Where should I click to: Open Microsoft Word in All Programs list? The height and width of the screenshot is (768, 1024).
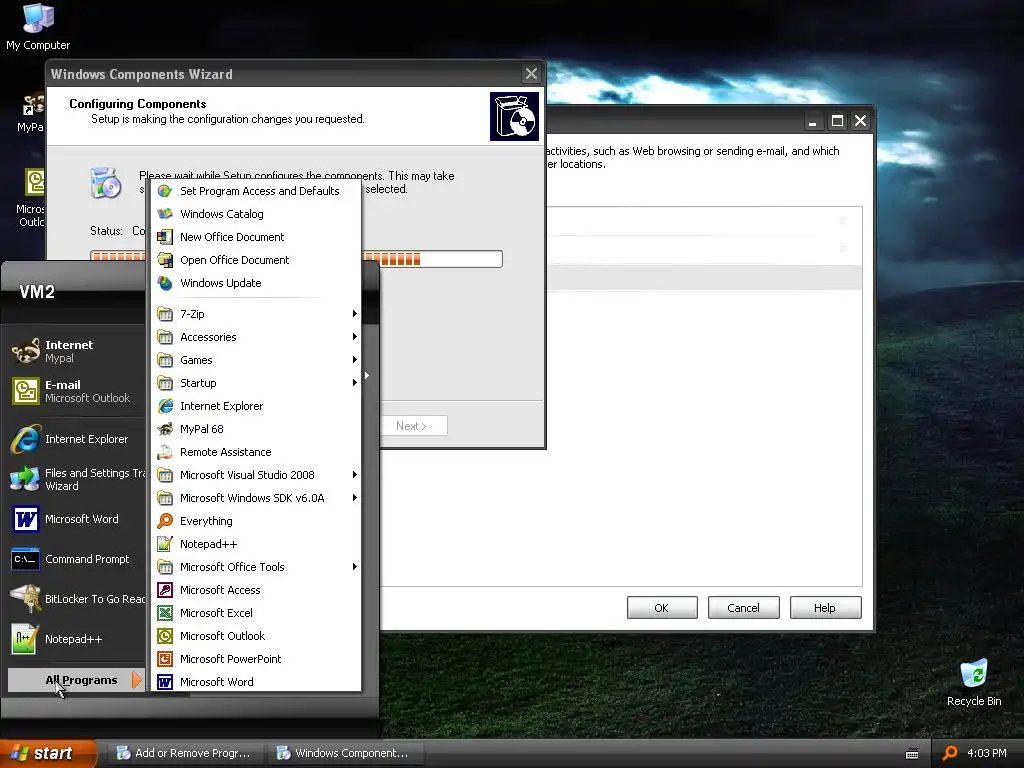pyautogui.click(x=256, y=681)
